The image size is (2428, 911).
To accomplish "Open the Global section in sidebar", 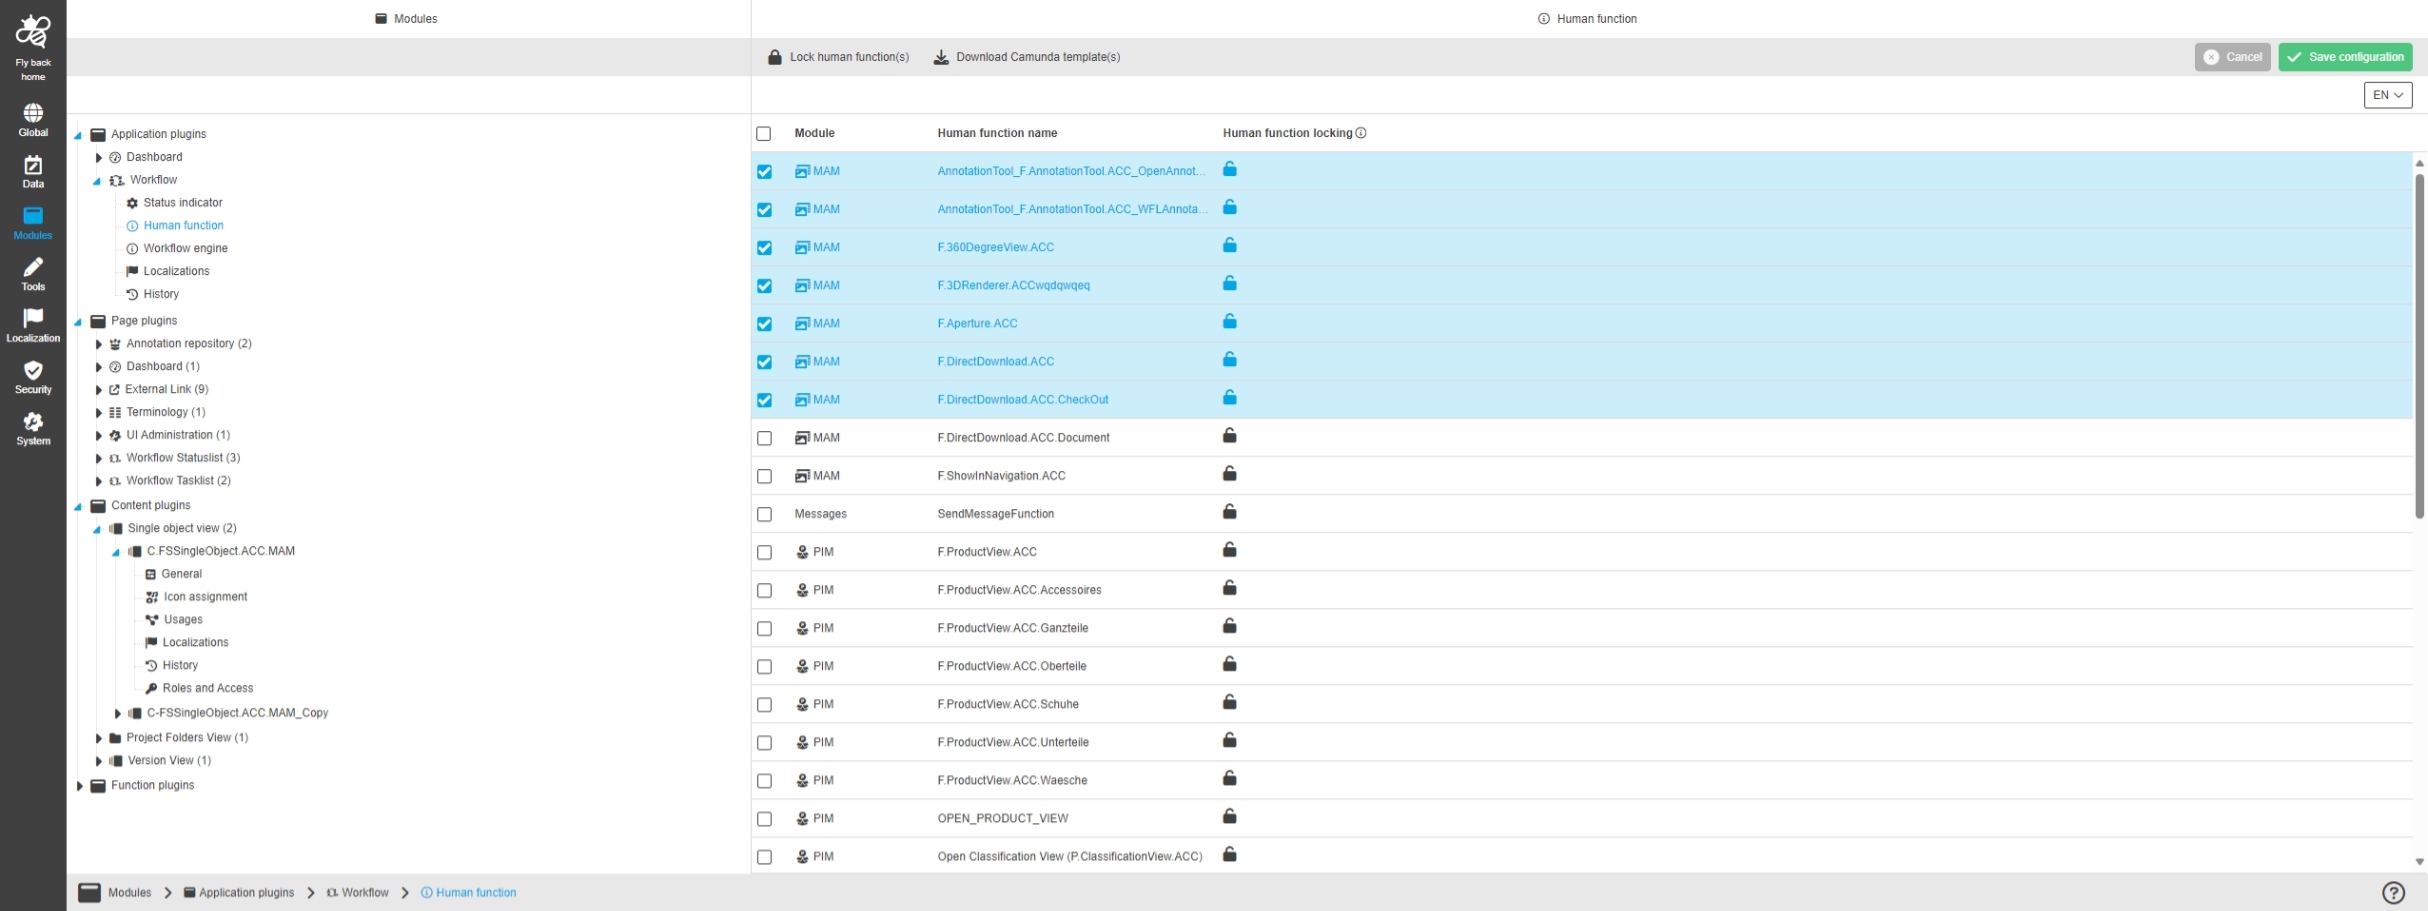I will tap(33, 119).
